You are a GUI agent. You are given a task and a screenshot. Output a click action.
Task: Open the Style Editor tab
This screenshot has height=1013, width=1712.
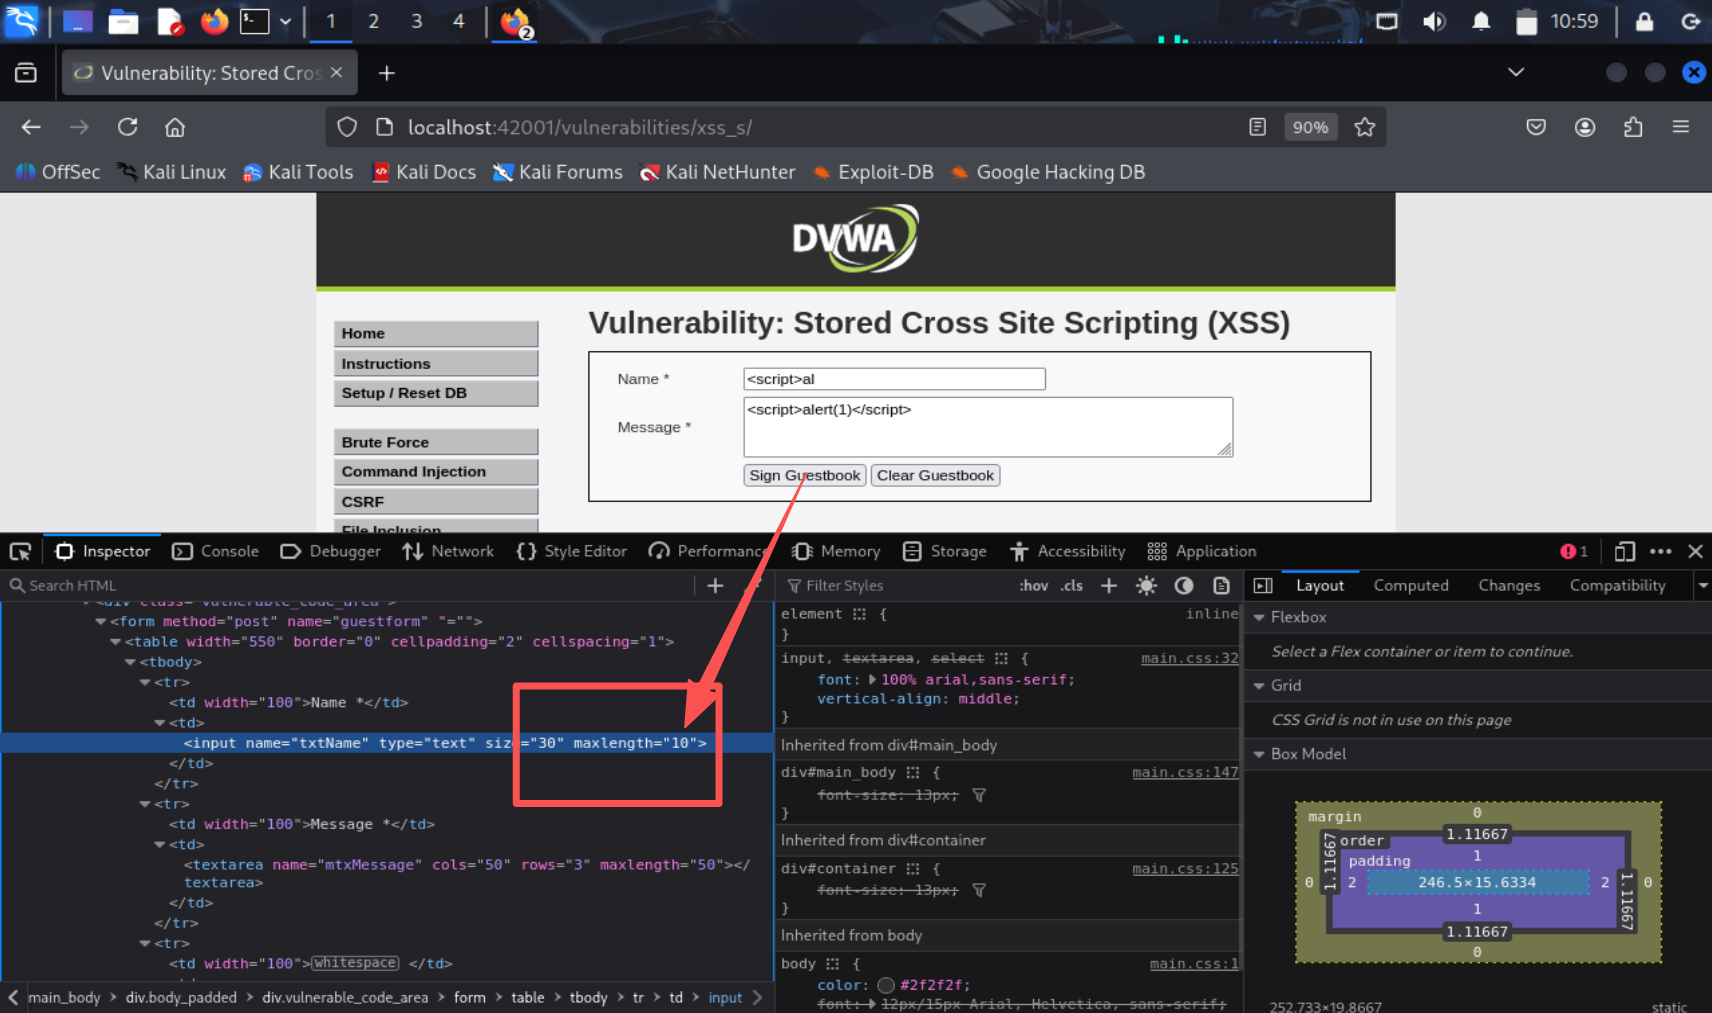click(x=572, y=551)
